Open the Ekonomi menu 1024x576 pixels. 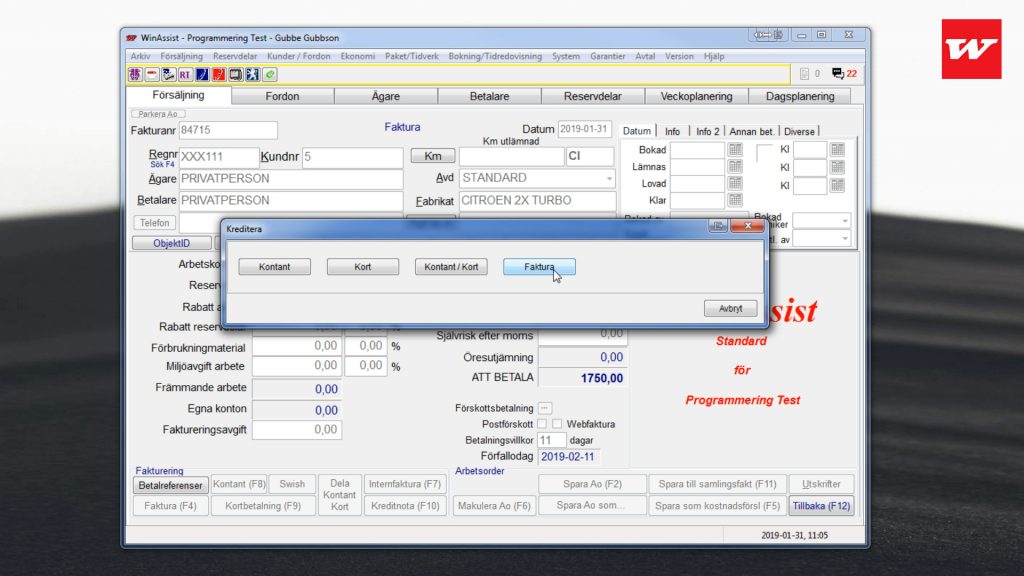pyautogui.click(x=357, y=56)
